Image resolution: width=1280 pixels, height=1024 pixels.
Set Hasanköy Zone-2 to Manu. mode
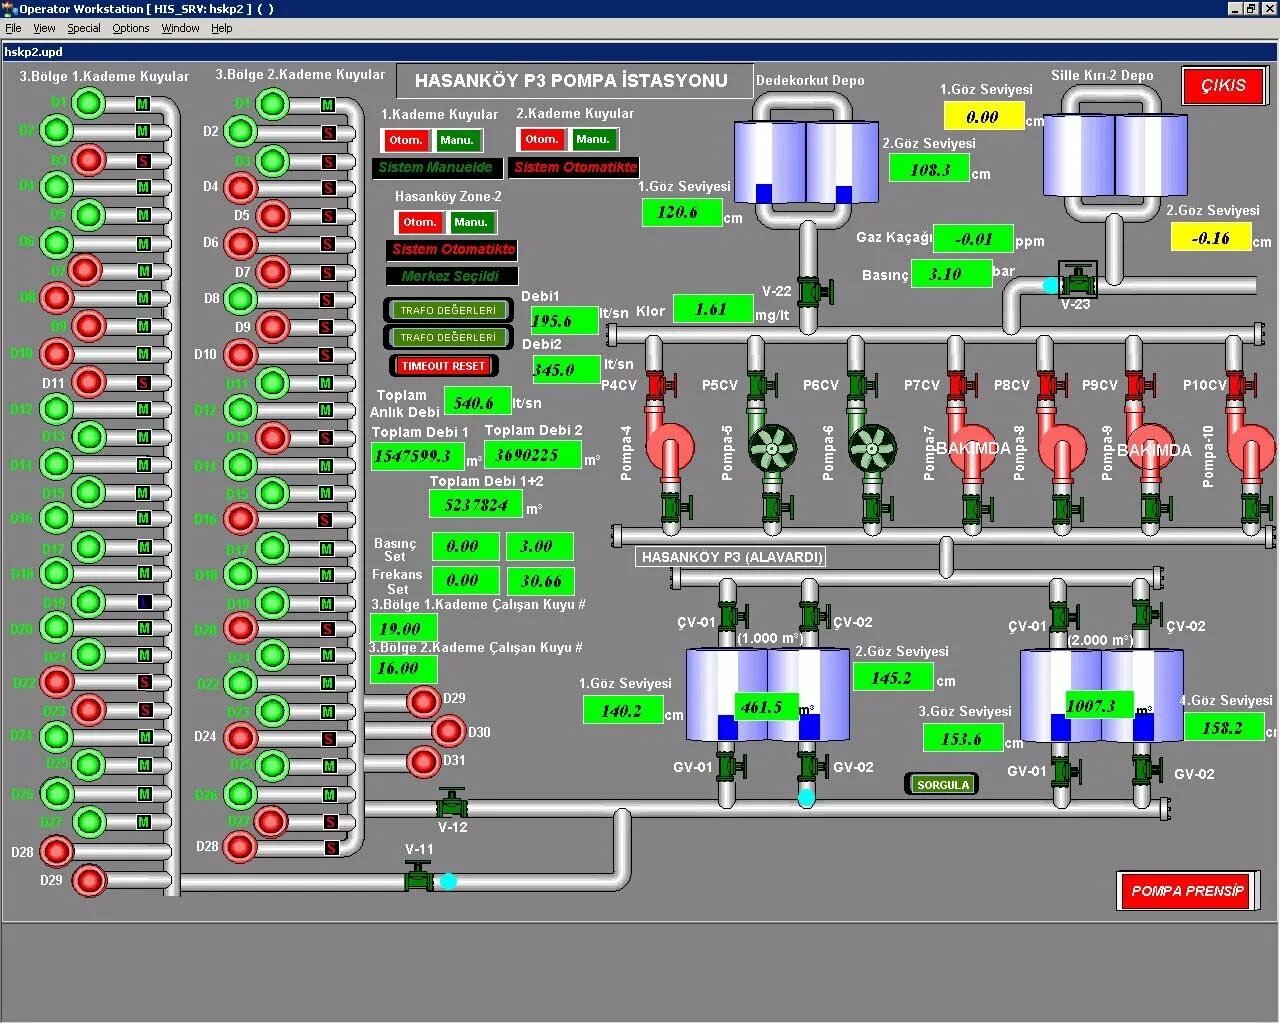tap(470, 222)
